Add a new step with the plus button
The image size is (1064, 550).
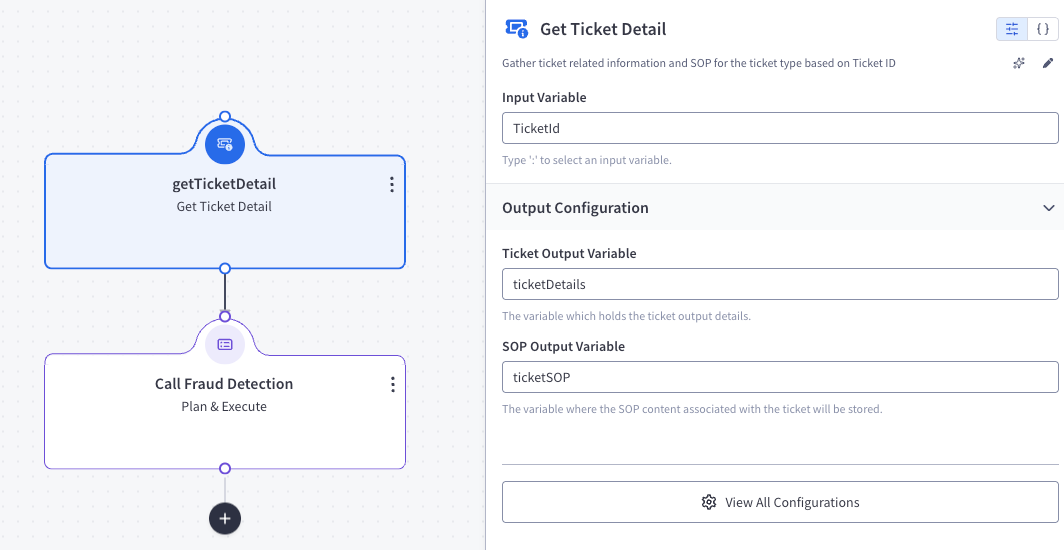[x=225, y=519]
